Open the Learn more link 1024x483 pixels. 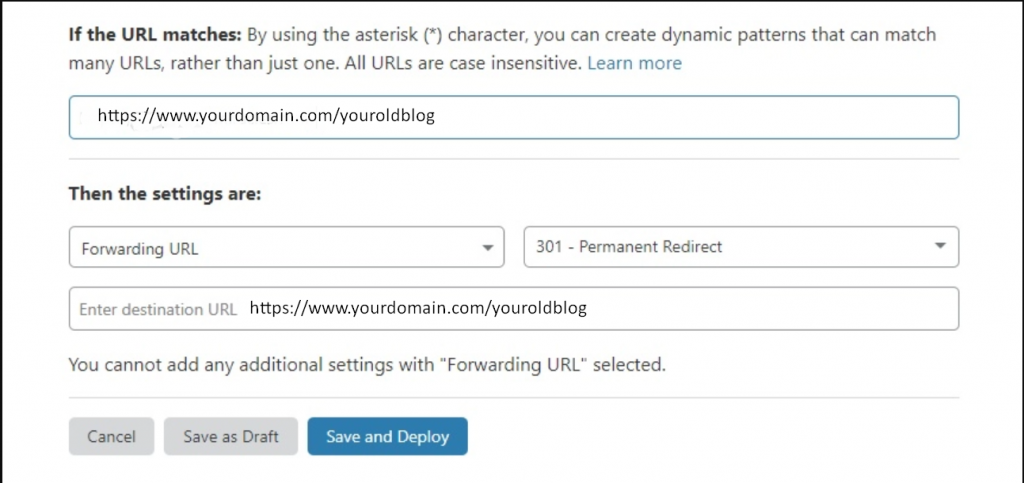coord(634,63)
